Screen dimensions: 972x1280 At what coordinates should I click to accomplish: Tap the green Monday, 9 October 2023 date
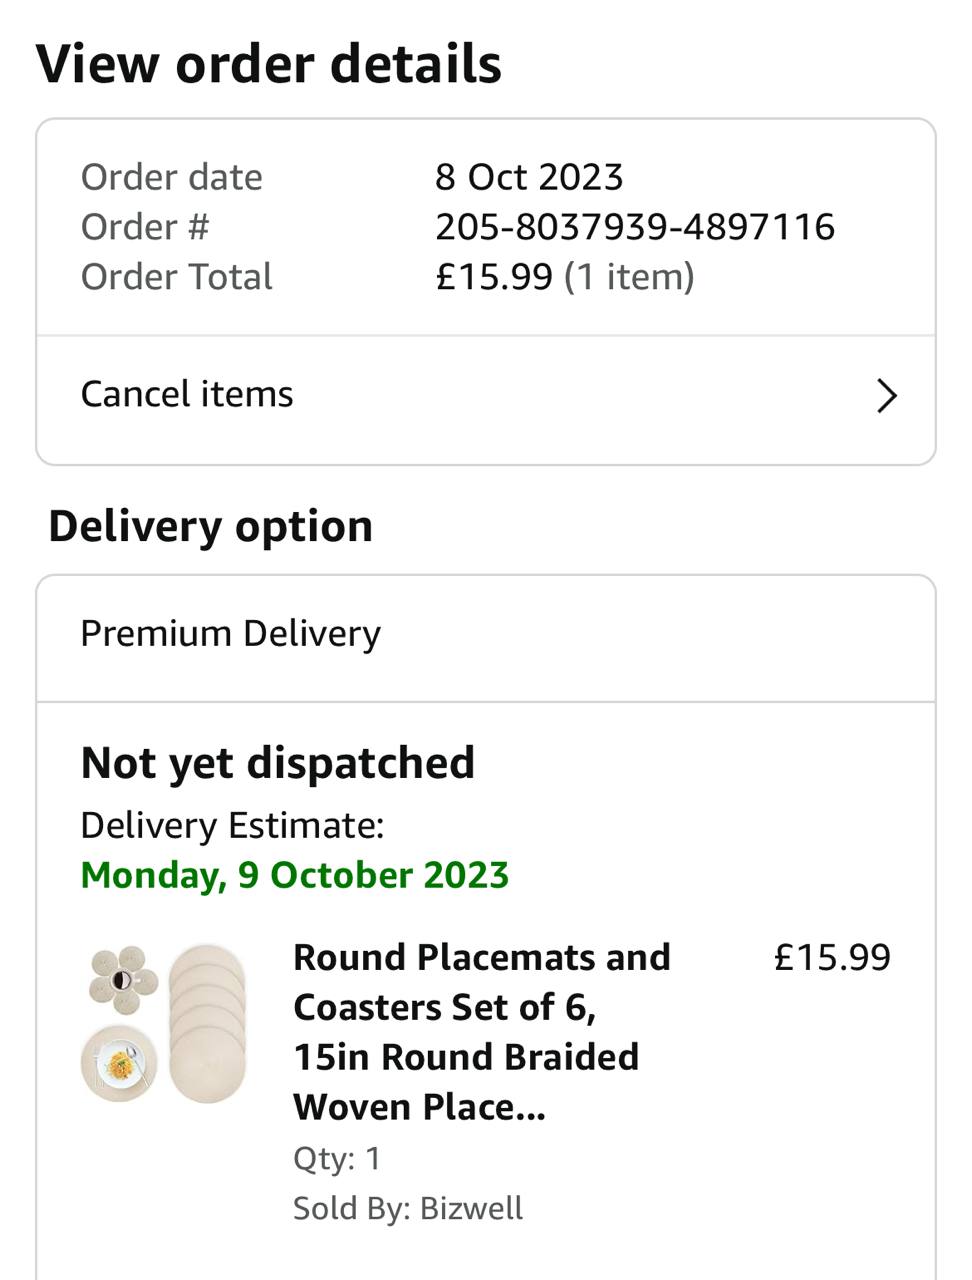click(x=294, y=875)
